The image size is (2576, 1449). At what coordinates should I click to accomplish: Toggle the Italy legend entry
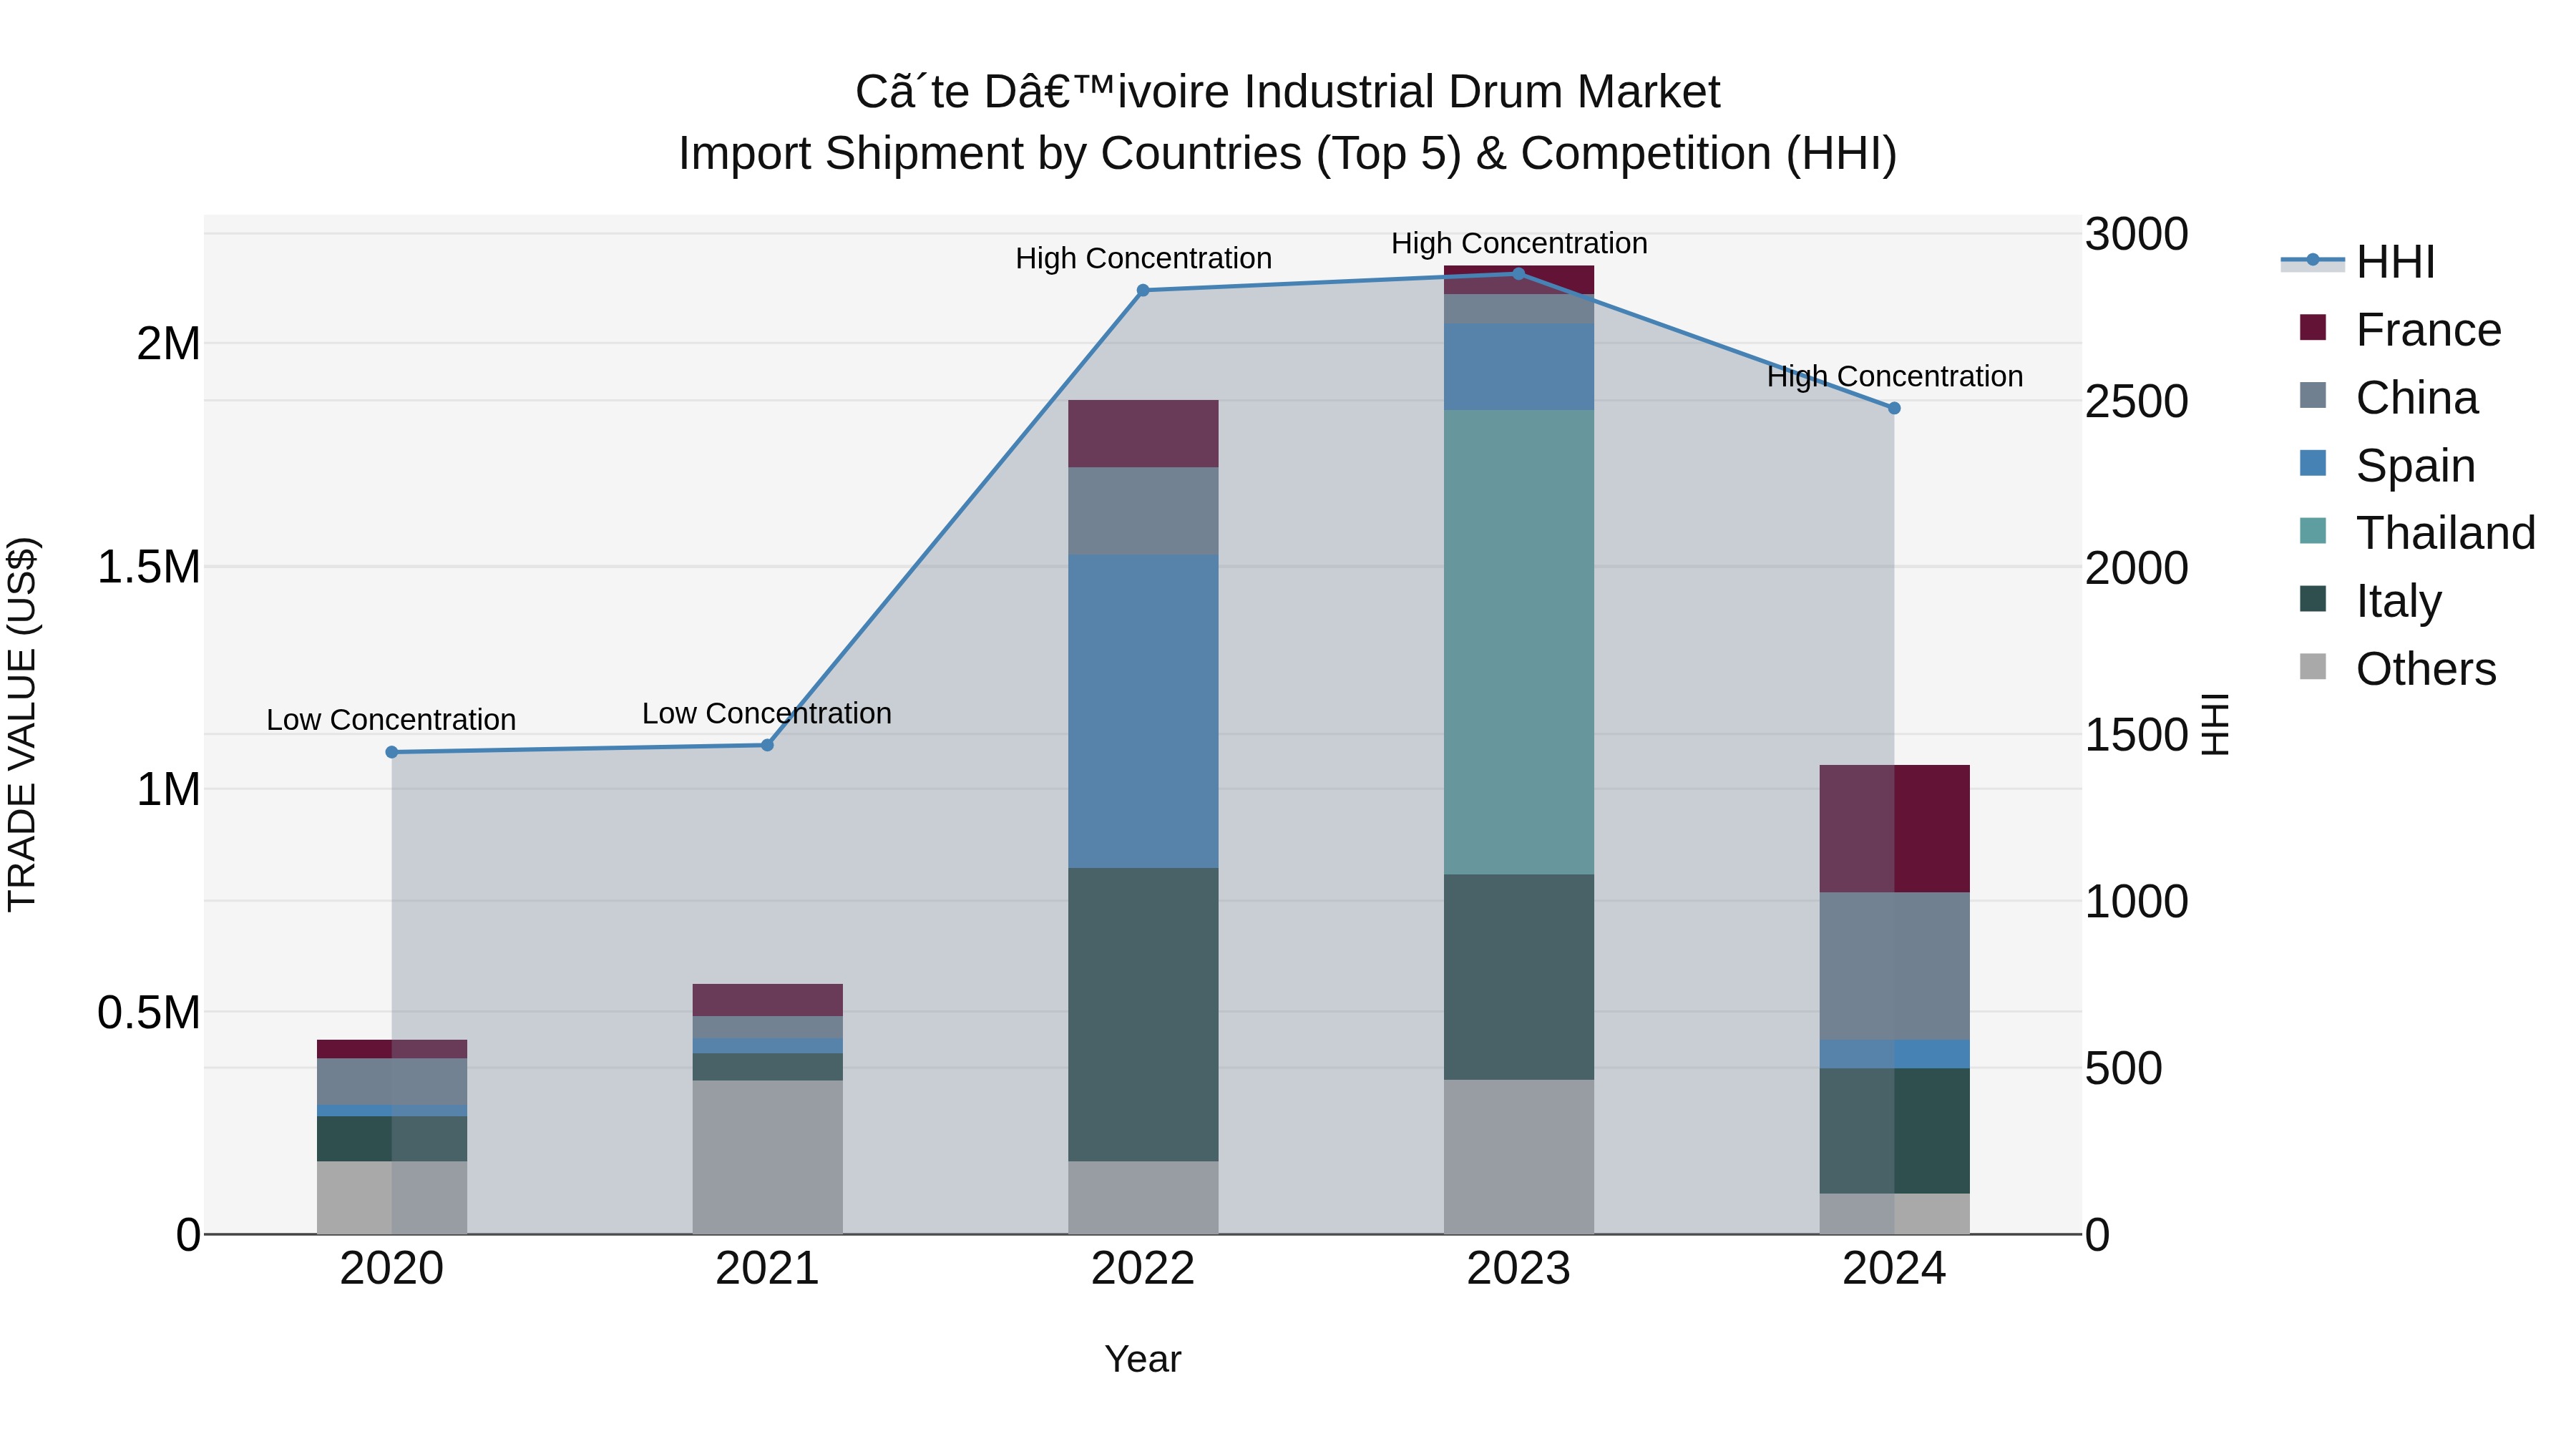pos(2370,601)
